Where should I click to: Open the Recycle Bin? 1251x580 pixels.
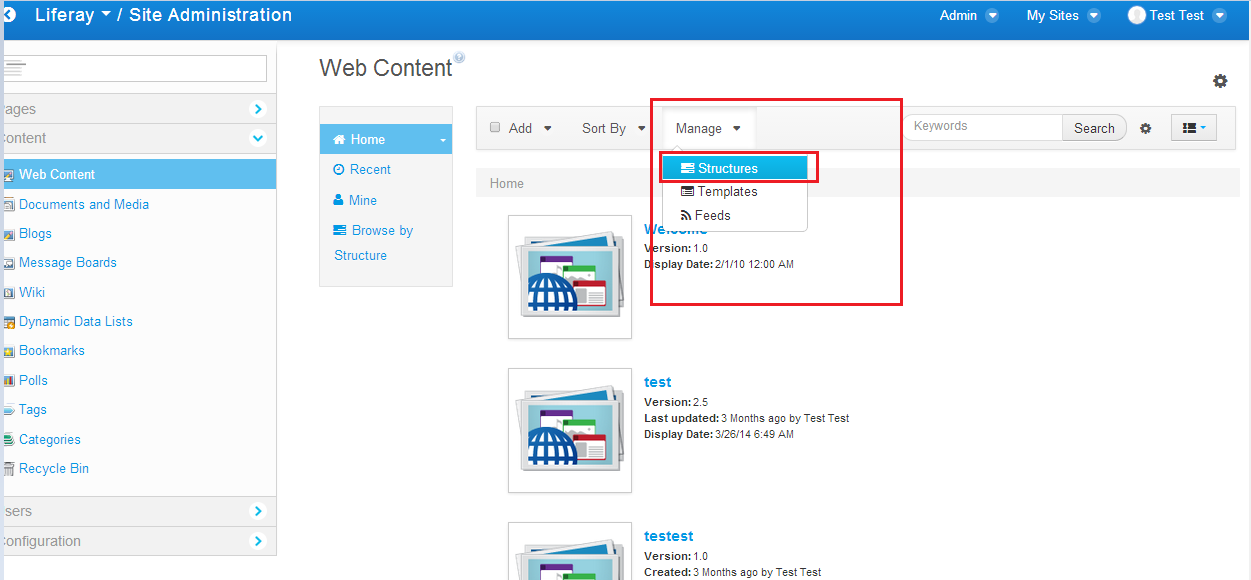[x=54, y=468]
